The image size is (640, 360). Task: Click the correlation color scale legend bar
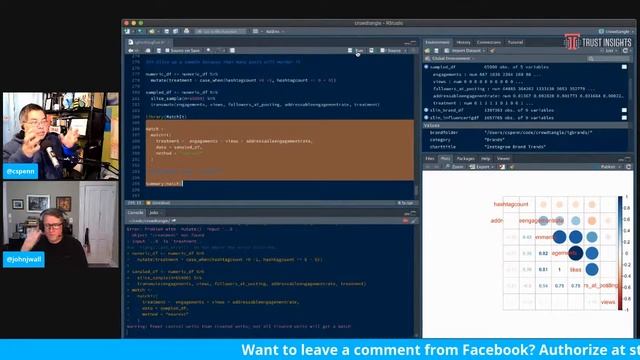tap(620, 253)
